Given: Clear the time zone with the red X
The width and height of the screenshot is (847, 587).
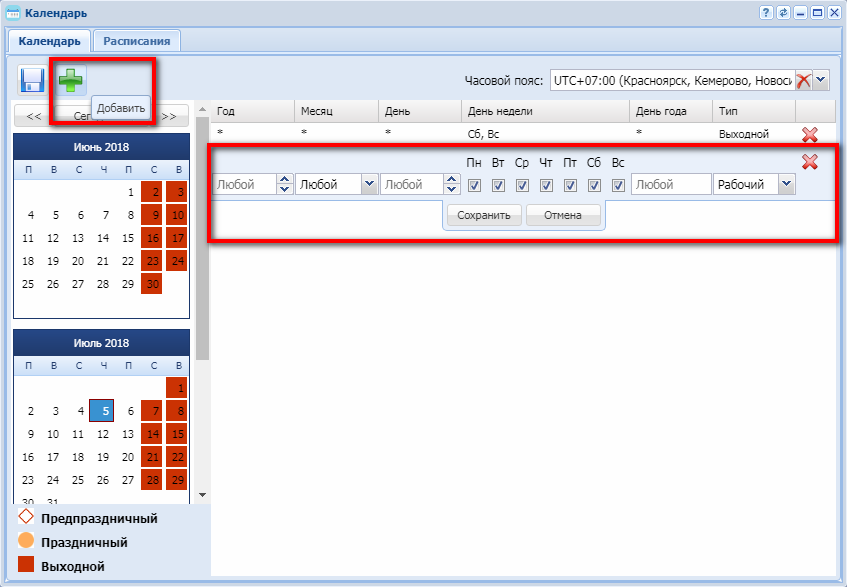Looking at the screenshot, I should click(802, 81).
